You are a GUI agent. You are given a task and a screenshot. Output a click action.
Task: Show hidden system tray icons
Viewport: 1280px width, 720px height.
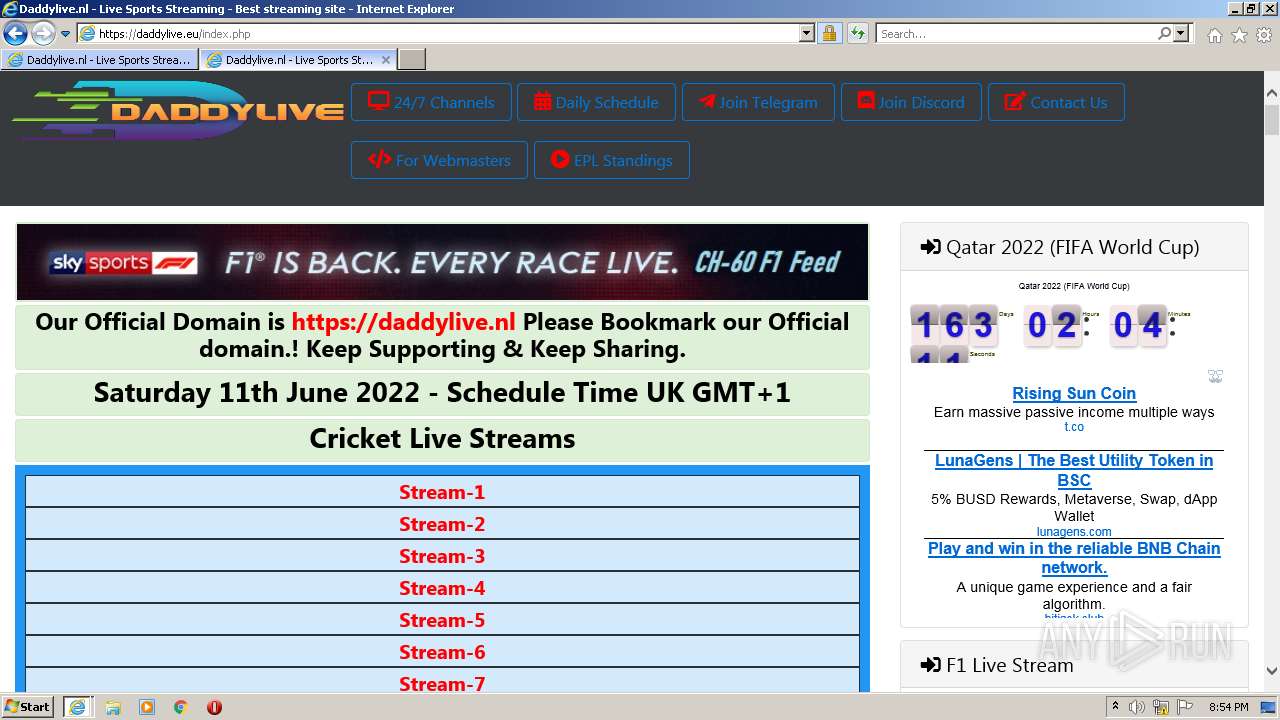(1115, 707)
